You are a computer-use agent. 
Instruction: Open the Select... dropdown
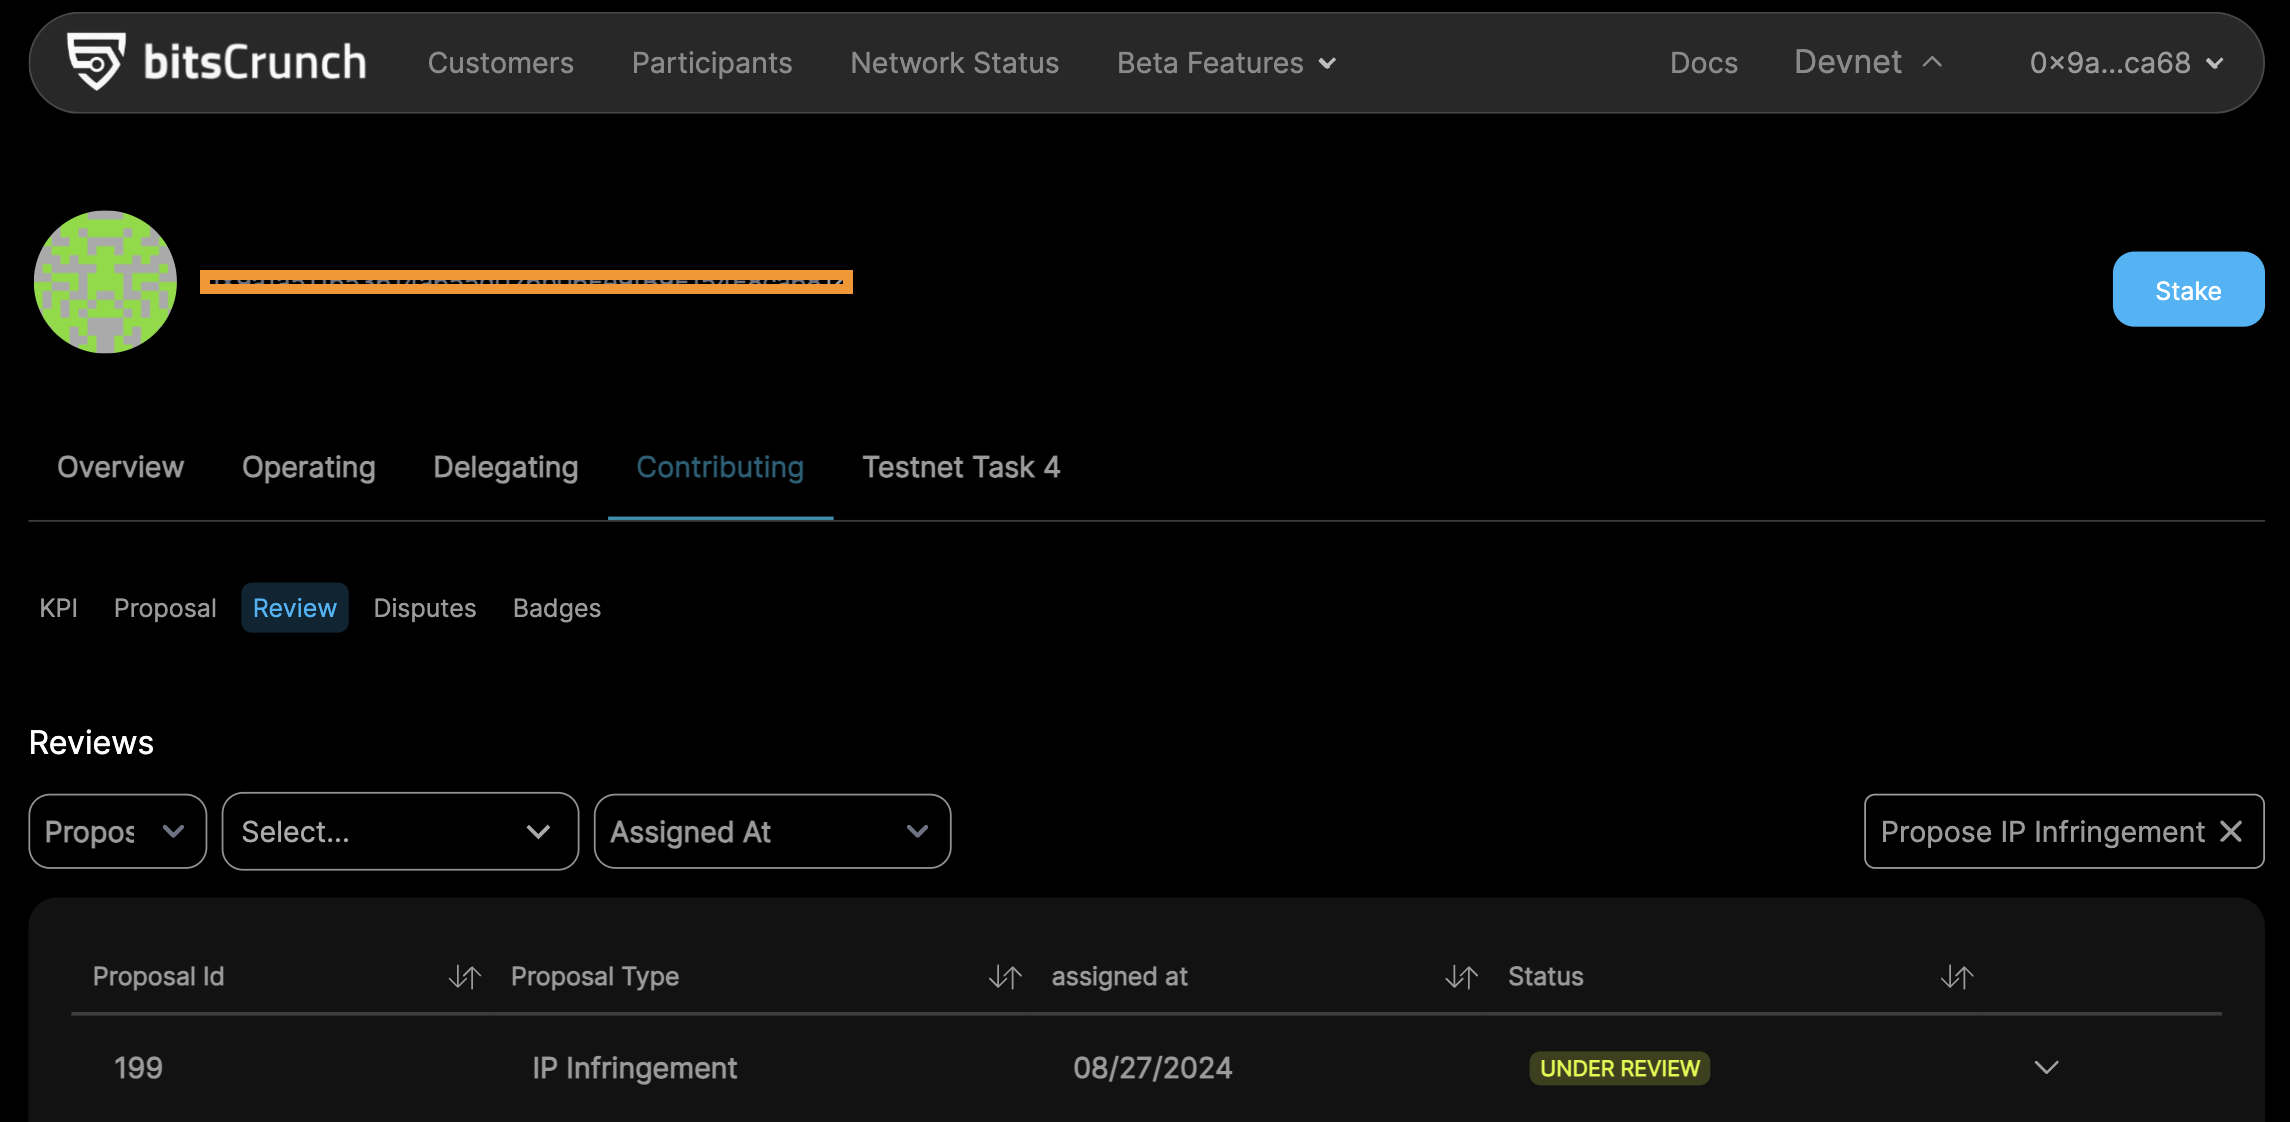pos(400,831)
